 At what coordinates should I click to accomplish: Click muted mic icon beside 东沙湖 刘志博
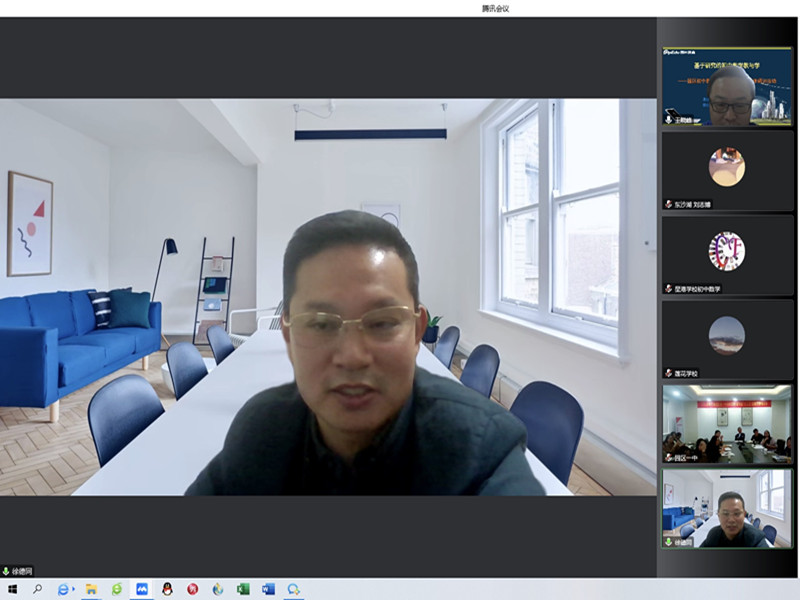pyautogui.click(x=668, y=204)
